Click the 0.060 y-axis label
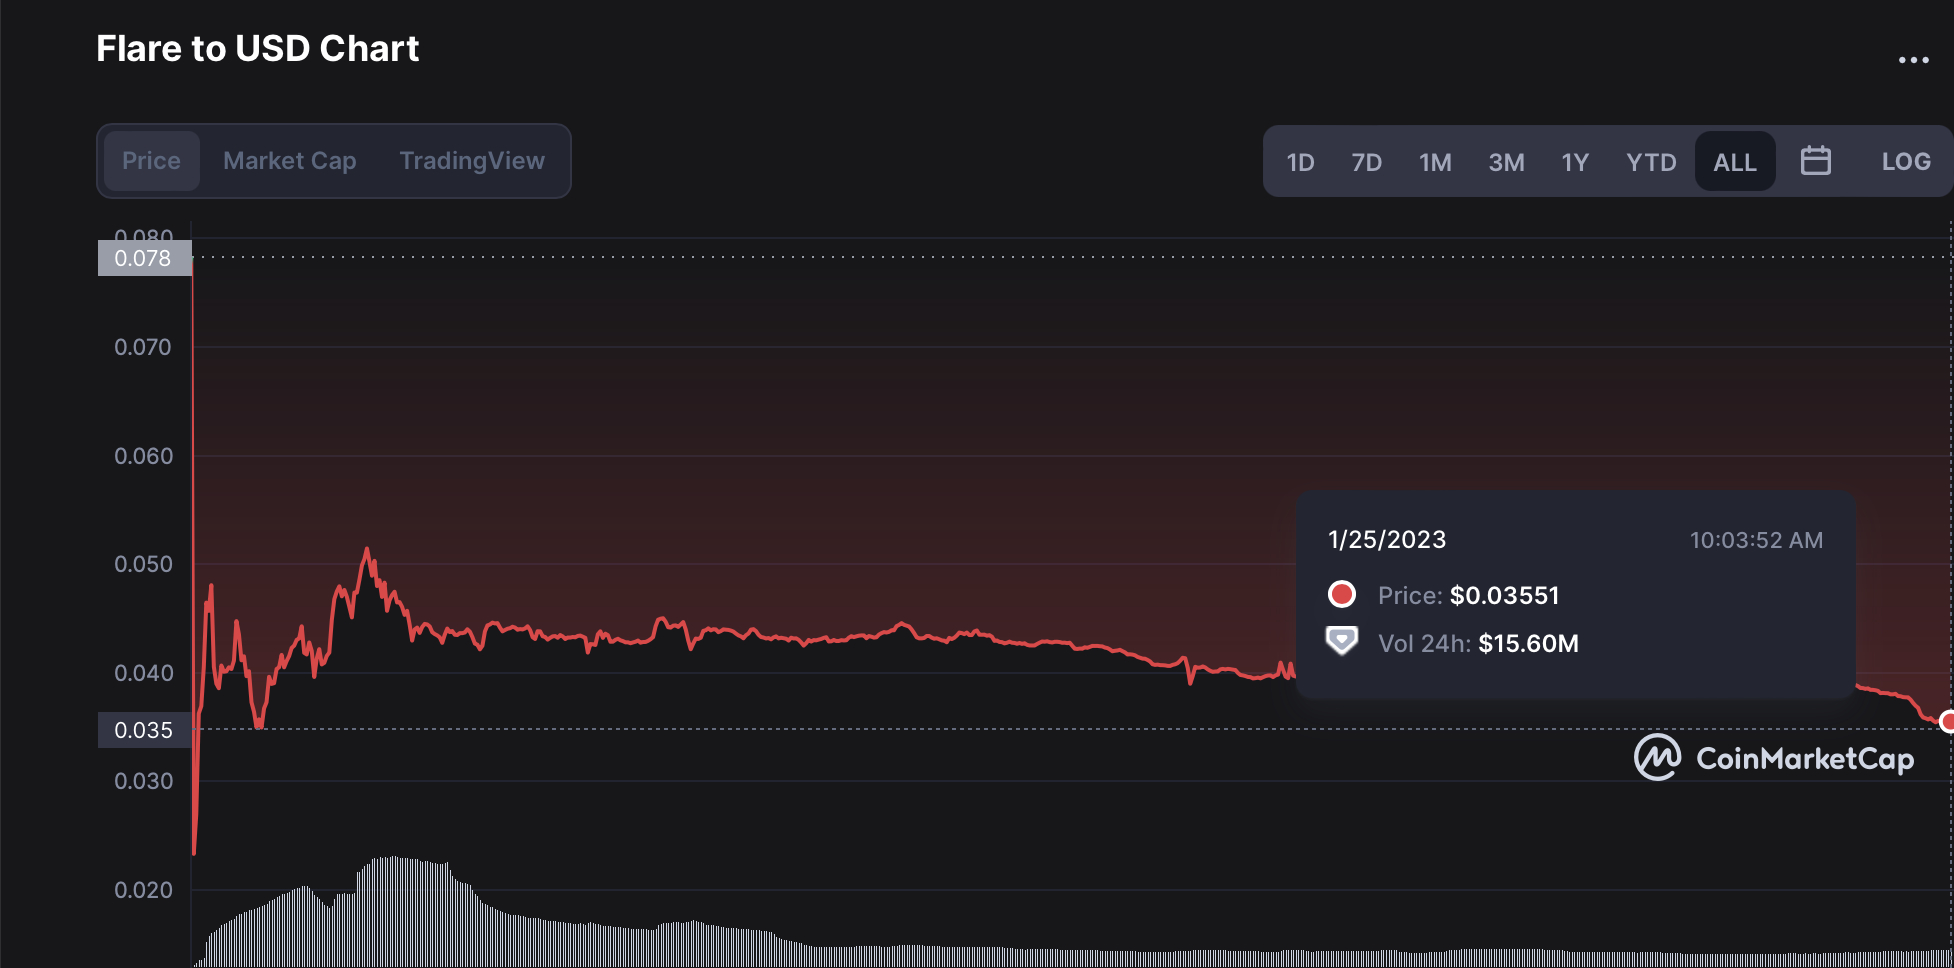This screenshot has height=968, width=1954. (x=143, y=456)
